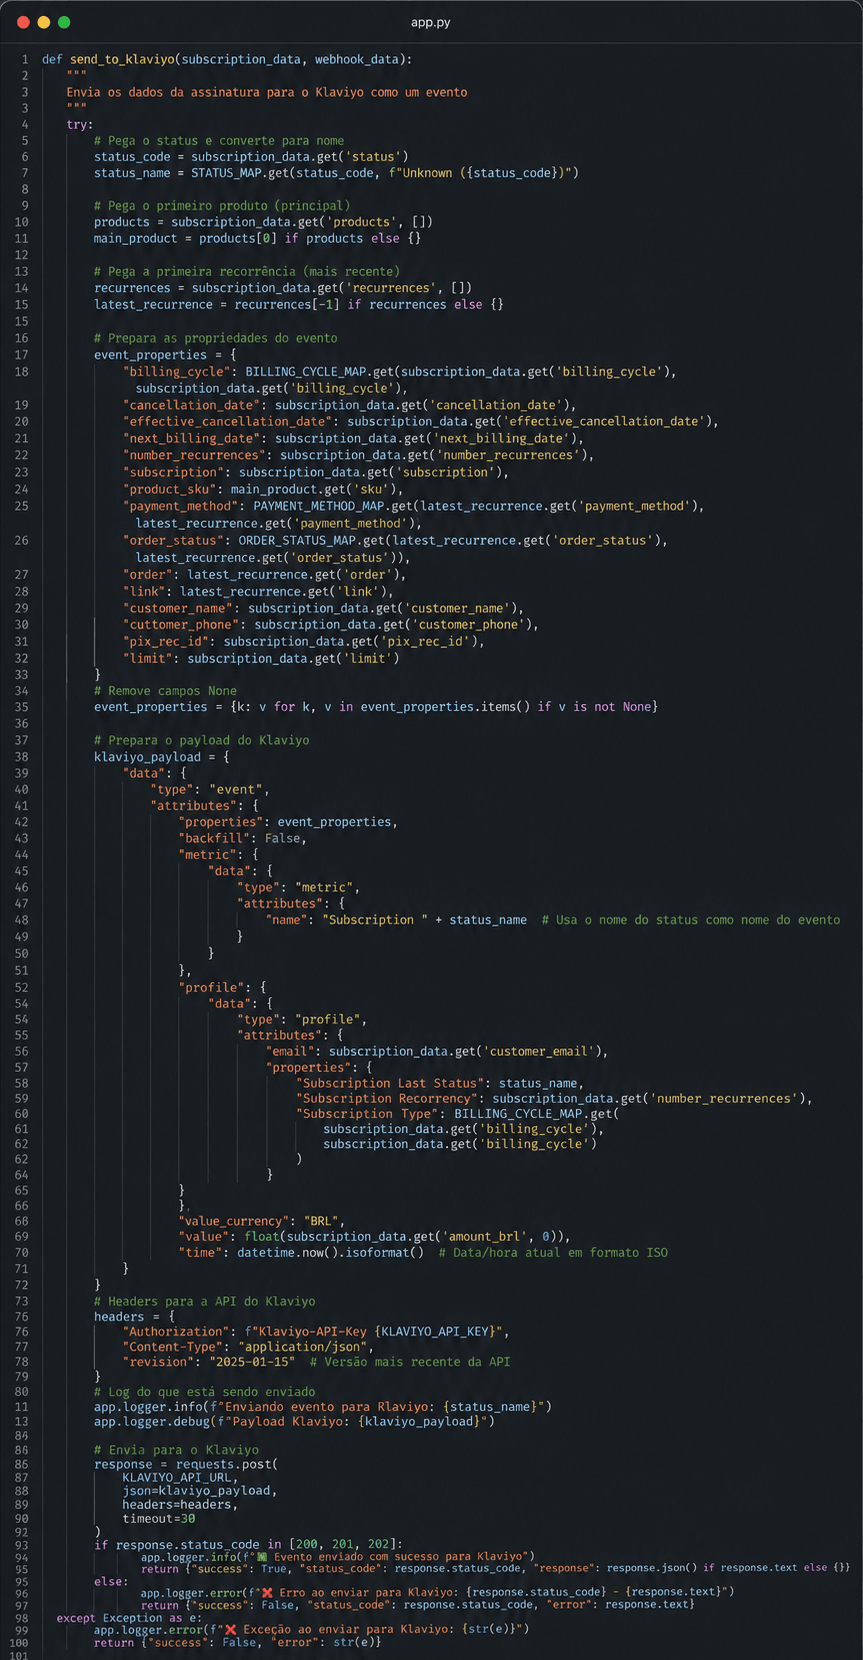
Task: Click comment "# Data/hora atual em formato ISO"
Action: coord(553,1252)
